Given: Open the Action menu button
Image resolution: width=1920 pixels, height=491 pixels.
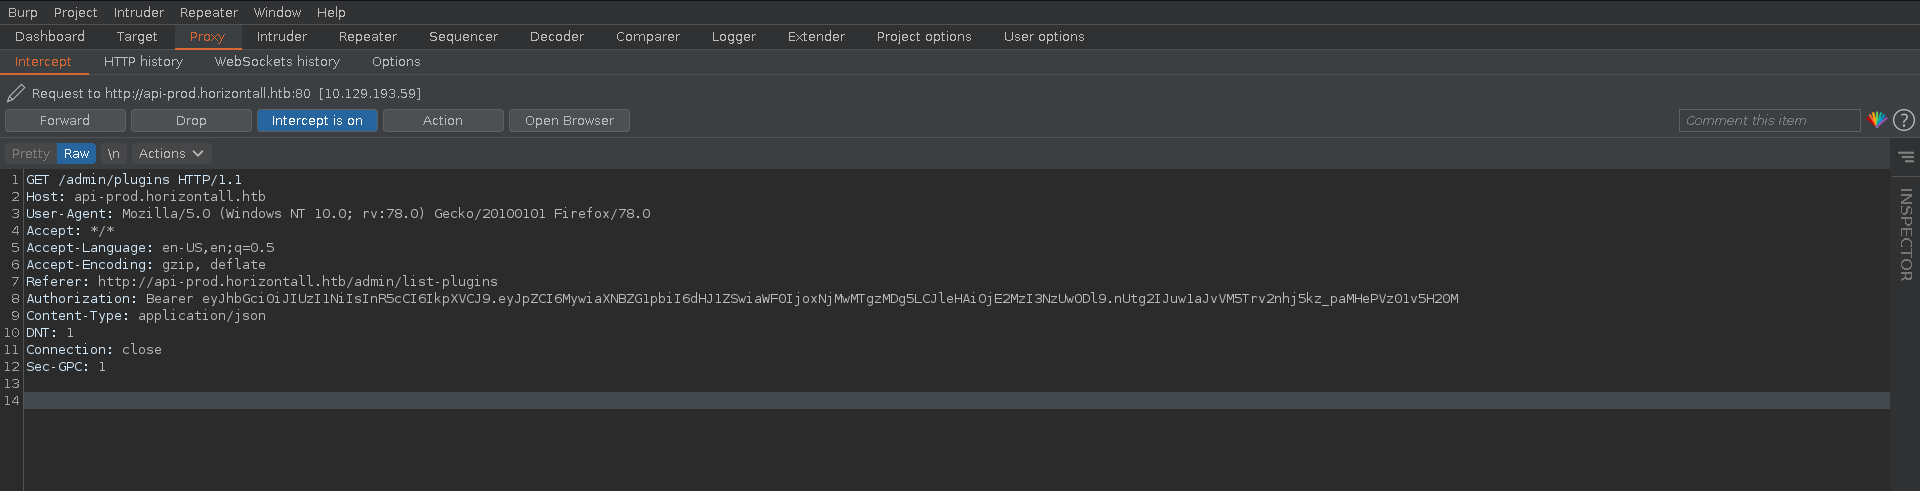Looking at the screenshot, I should click(443, 120).
